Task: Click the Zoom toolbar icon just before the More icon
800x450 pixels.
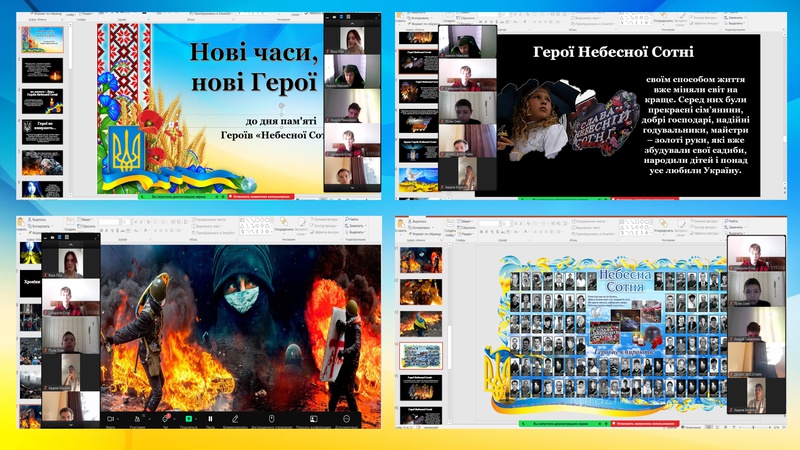Action: tap(313, 419)
